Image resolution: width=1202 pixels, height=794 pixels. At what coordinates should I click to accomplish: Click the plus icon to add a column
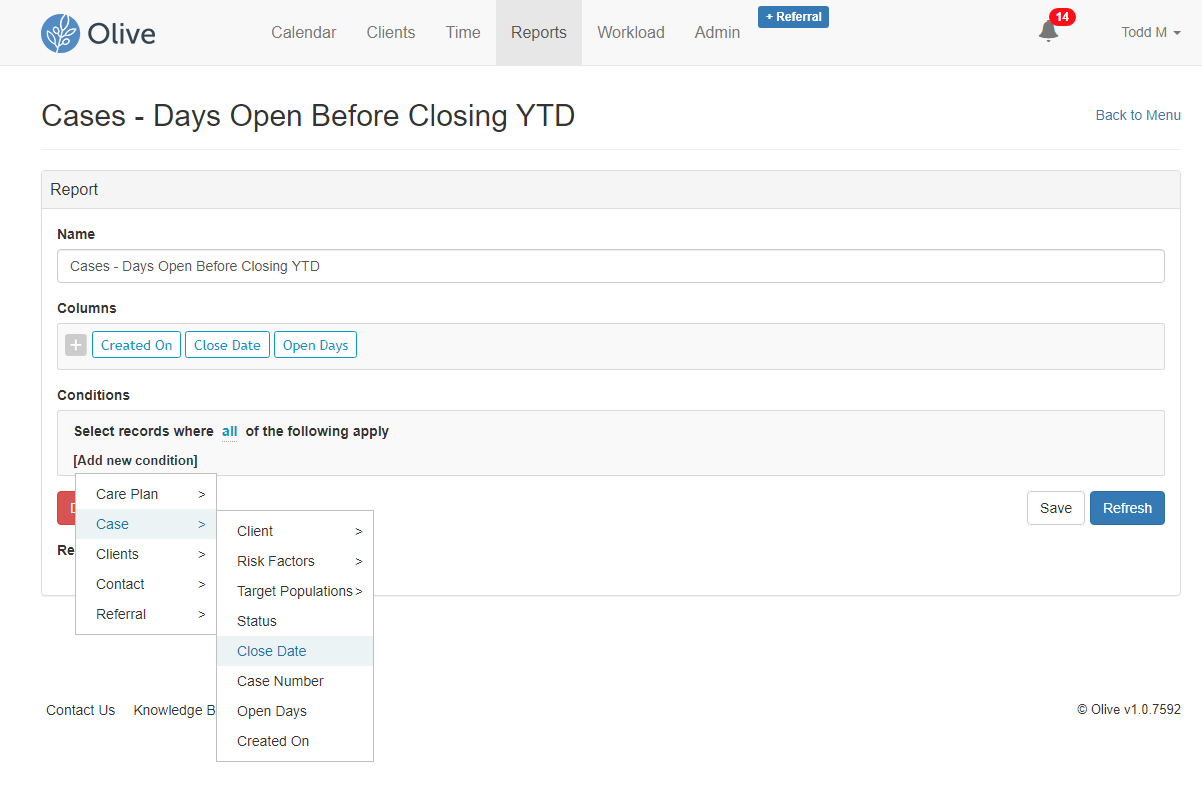coord(76,345)
